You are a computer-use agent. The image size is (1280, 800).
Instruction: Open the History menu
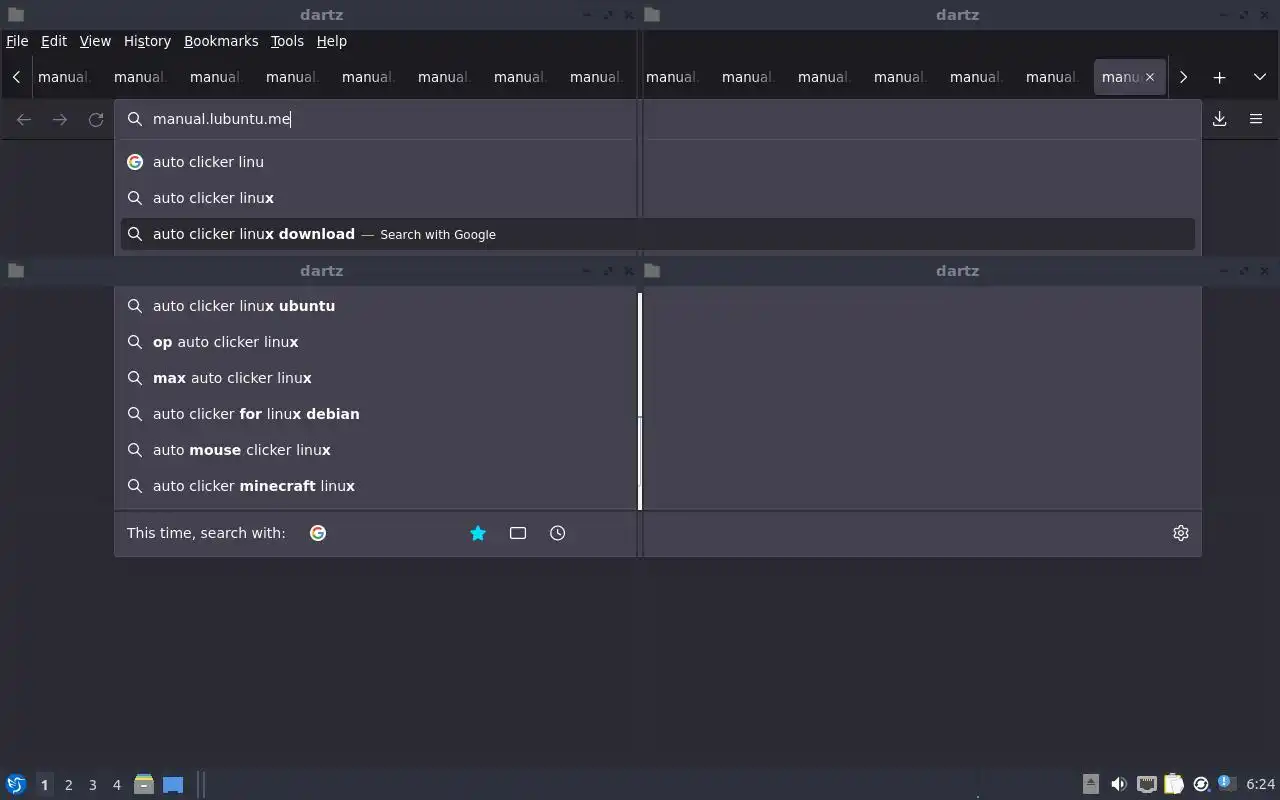point(147,41)
